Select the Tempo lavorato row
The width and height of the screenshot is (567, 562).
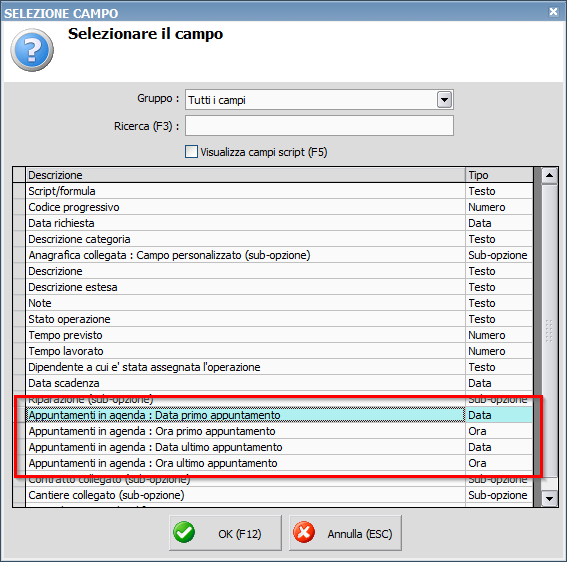pyautogui.click(x=279, y=351)
